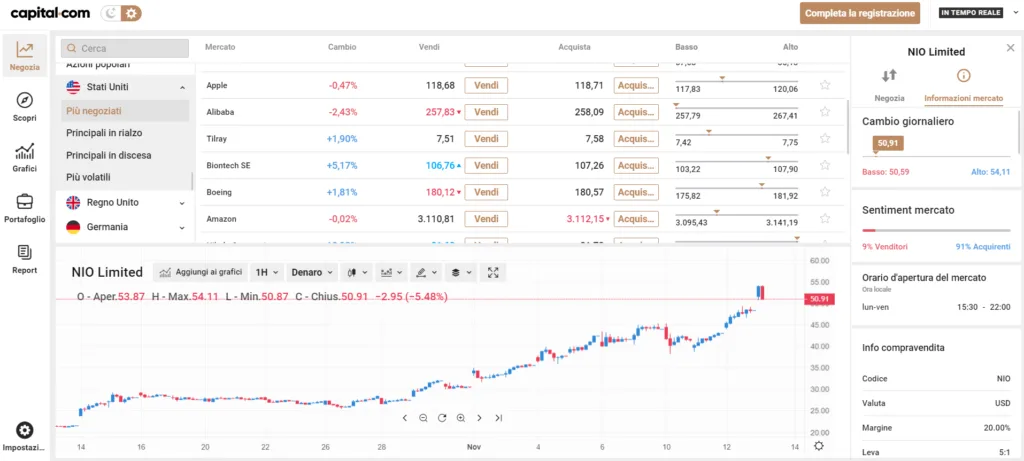The image size is (1024, 461).
Task: Switch to Informazioni mercato tab
Action: pos(963,85)
